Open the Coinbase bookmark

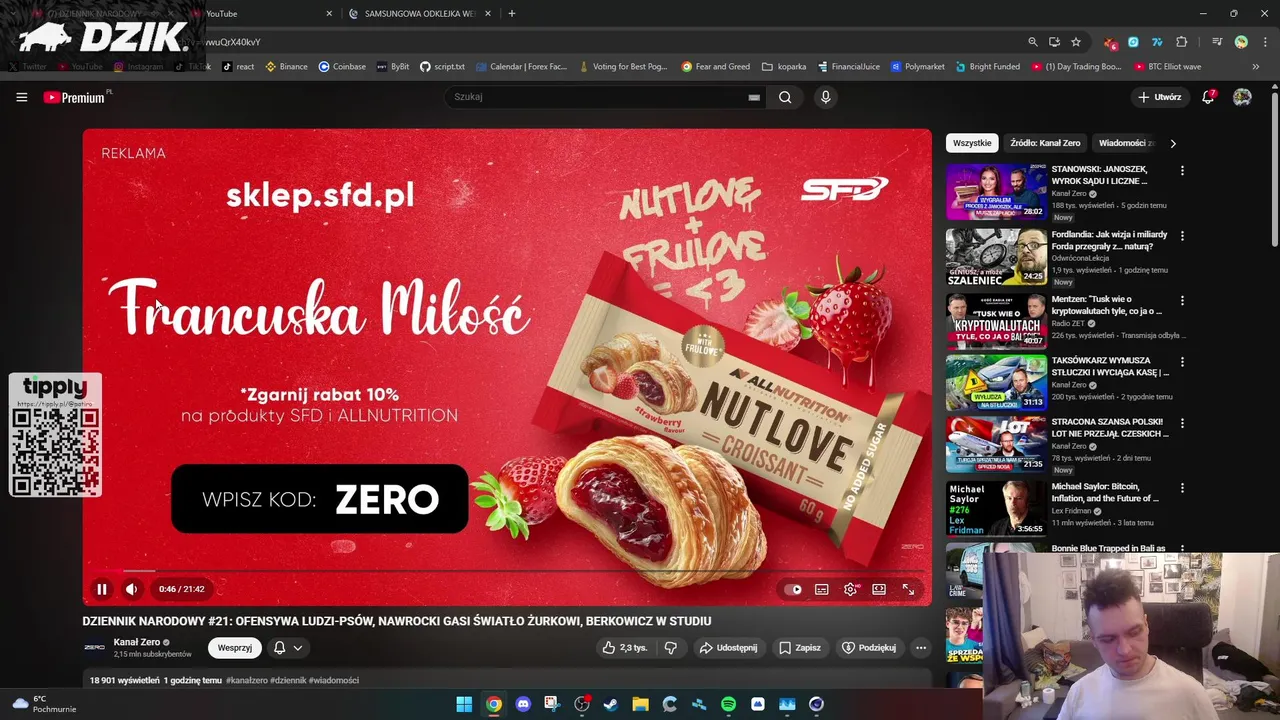[x=342, y=67]
